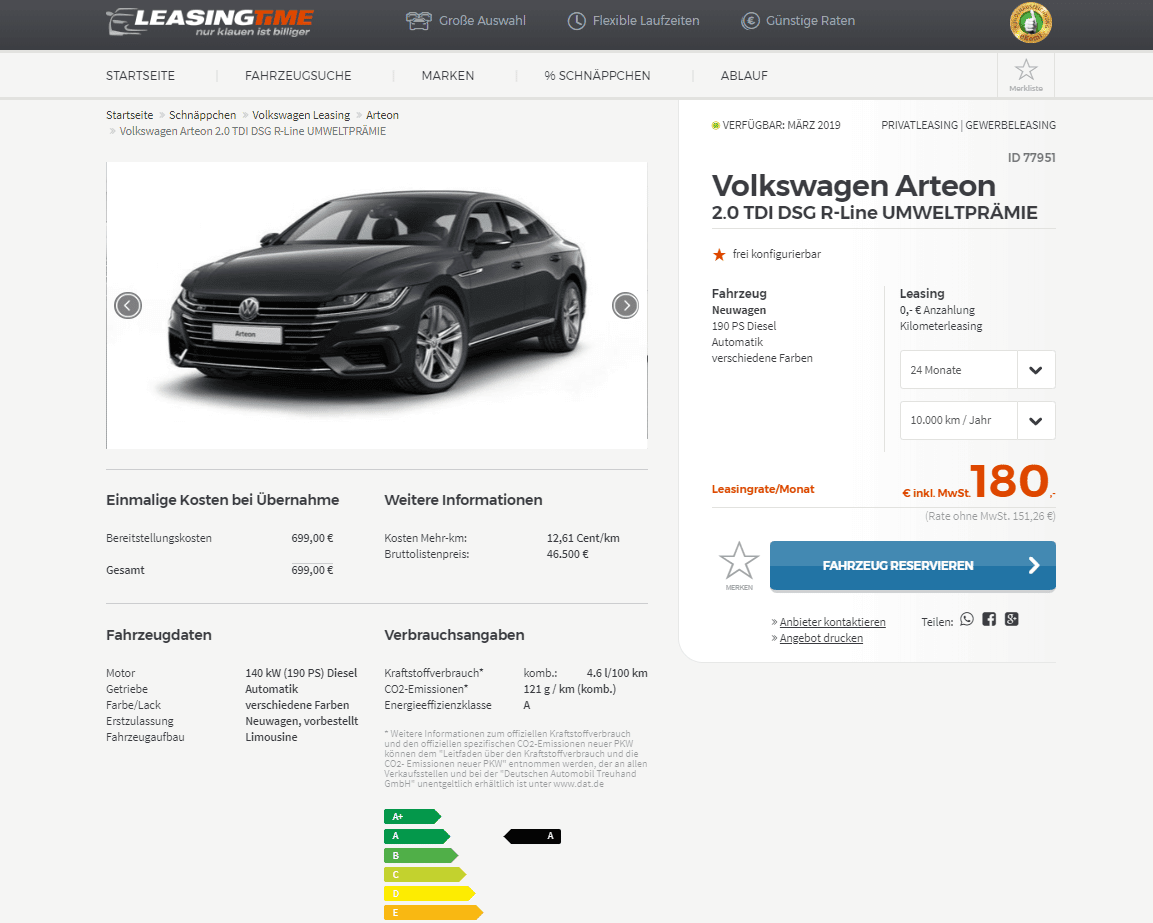Share offer via Facebook icon
The height and width of the screenshot is (923, 1153).
tap(989, 619)
